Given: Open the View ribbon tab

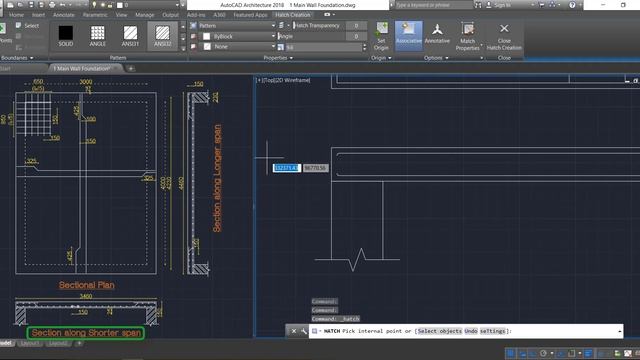Looking at the screenshot, I should point(121,15).
